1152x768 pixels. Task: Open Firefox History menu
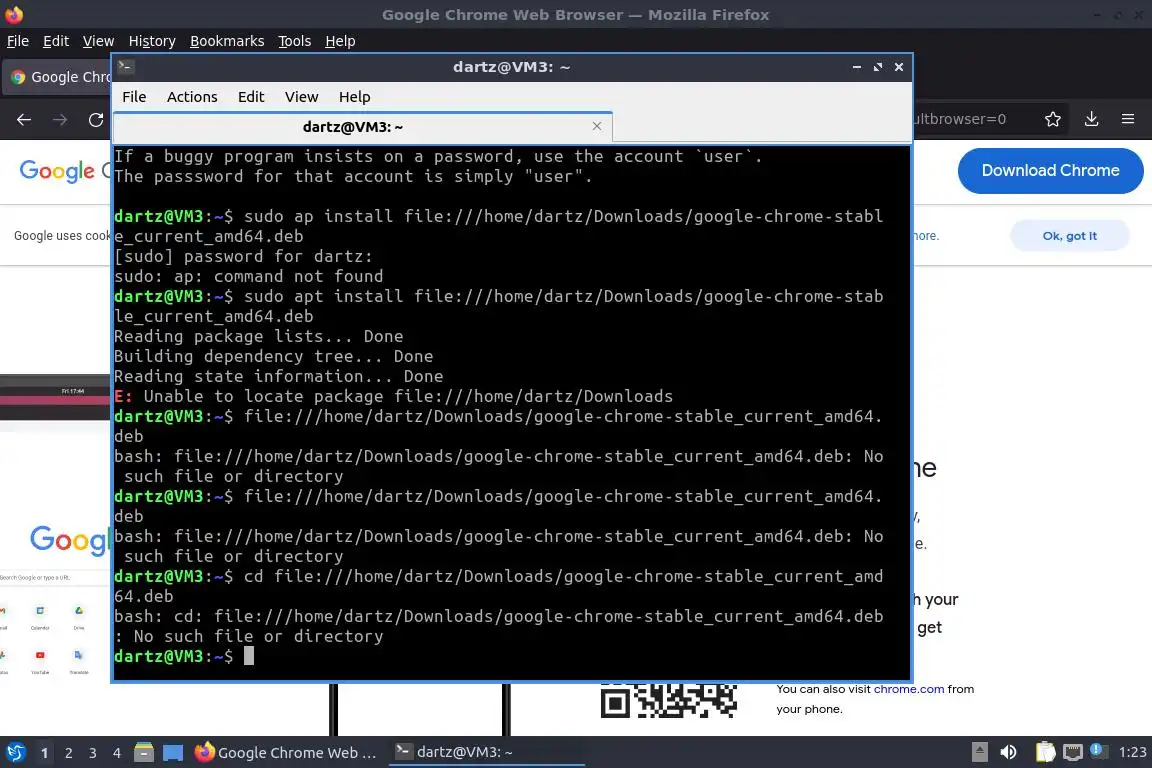coord(152,41)
